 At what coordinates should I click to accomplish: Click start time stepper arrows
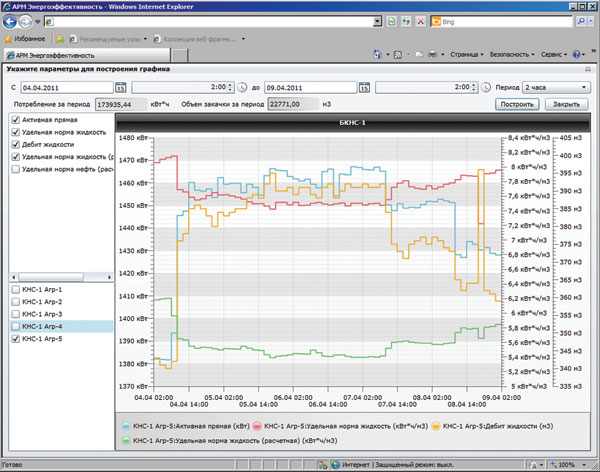coord(230,87)
